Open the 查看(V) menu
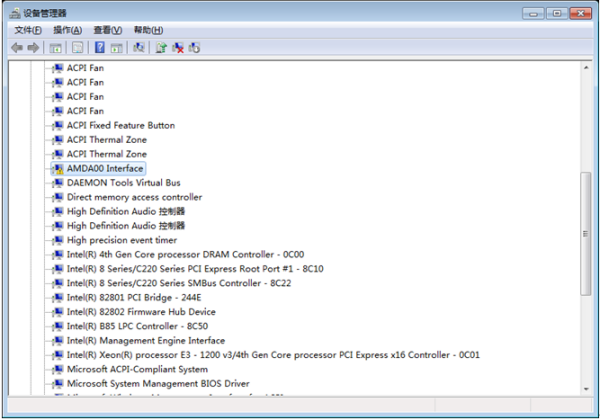This screenshot has height=420, width=600. [x=108, y=30]
